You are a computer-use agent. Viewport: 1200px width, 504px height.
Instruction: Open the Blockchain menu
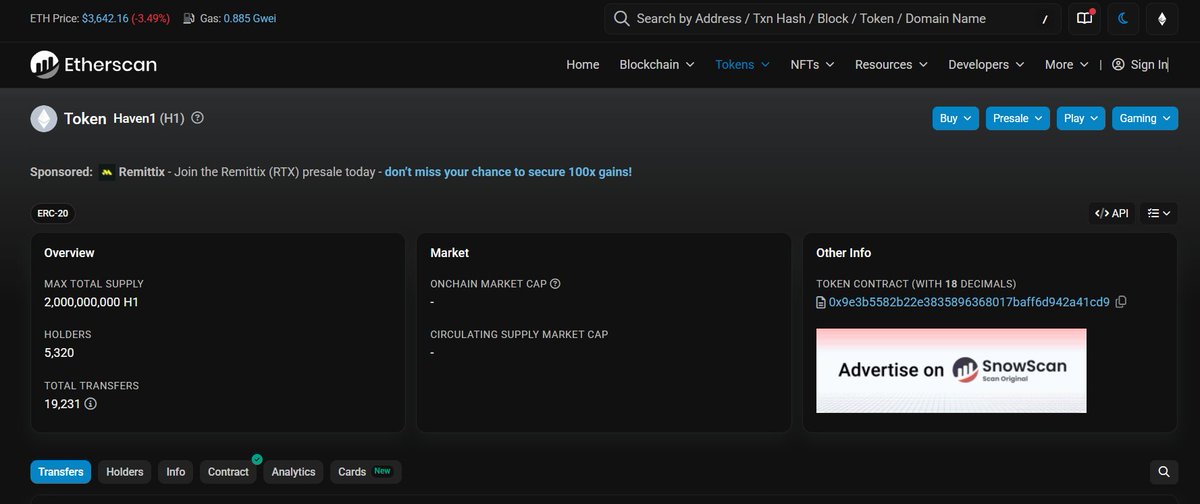657,65
